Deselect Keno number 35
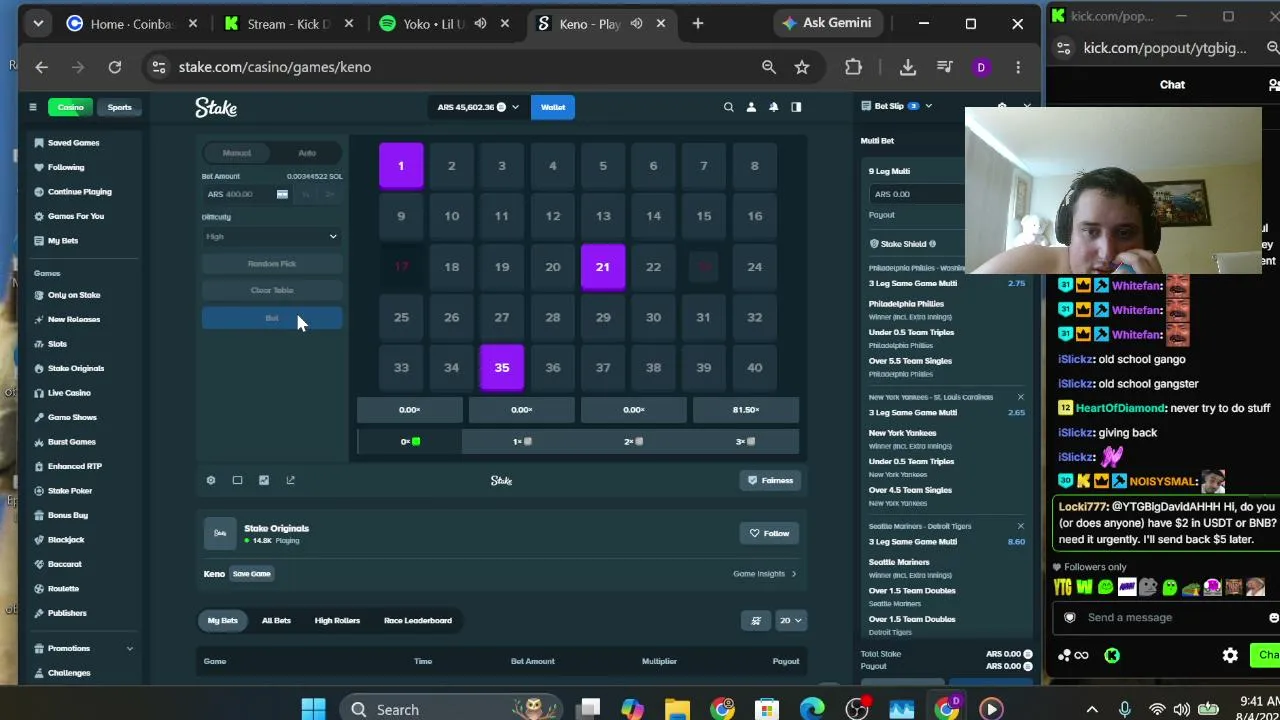This screenshot has width=1280, height=720. [502, 368]
